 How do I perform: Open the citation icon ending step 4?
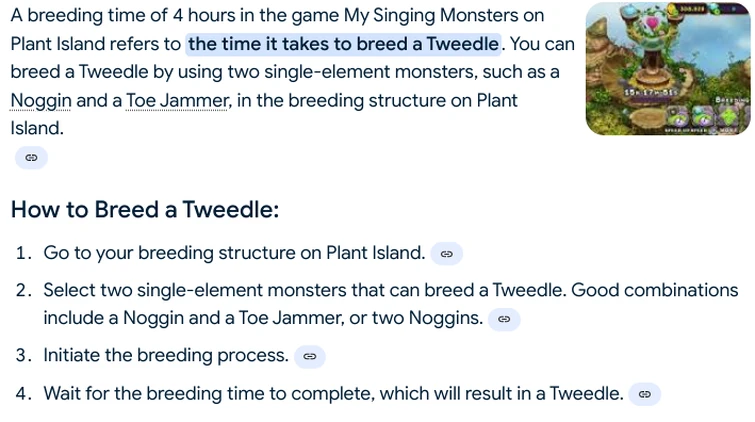coord(645,395)
